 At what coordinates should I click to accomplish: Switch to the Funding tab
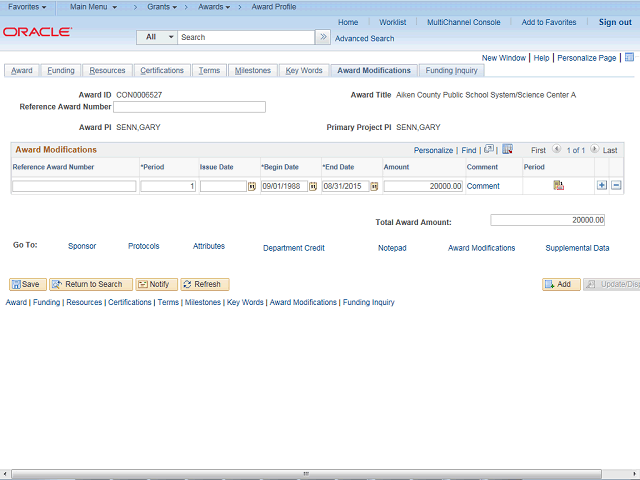[x=61, y=71]
